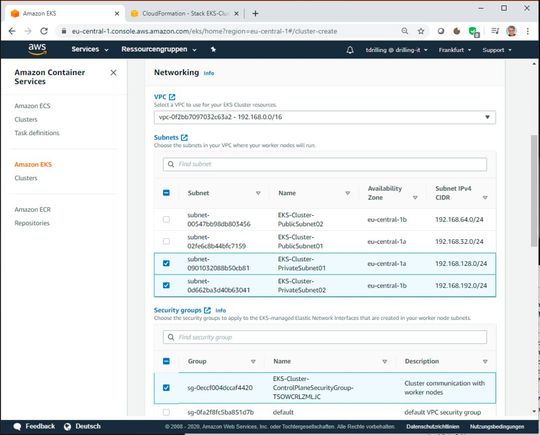Reload the page with refresh icon
Image resolution: width=540 pixels, height=435 pixels.
coord(44,31)
